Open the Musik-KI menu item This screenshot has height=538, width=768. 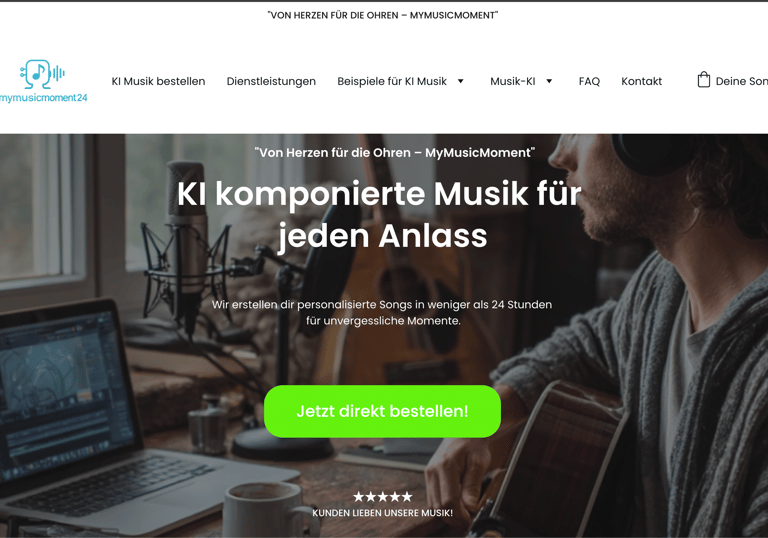click(x=513, y=81)
